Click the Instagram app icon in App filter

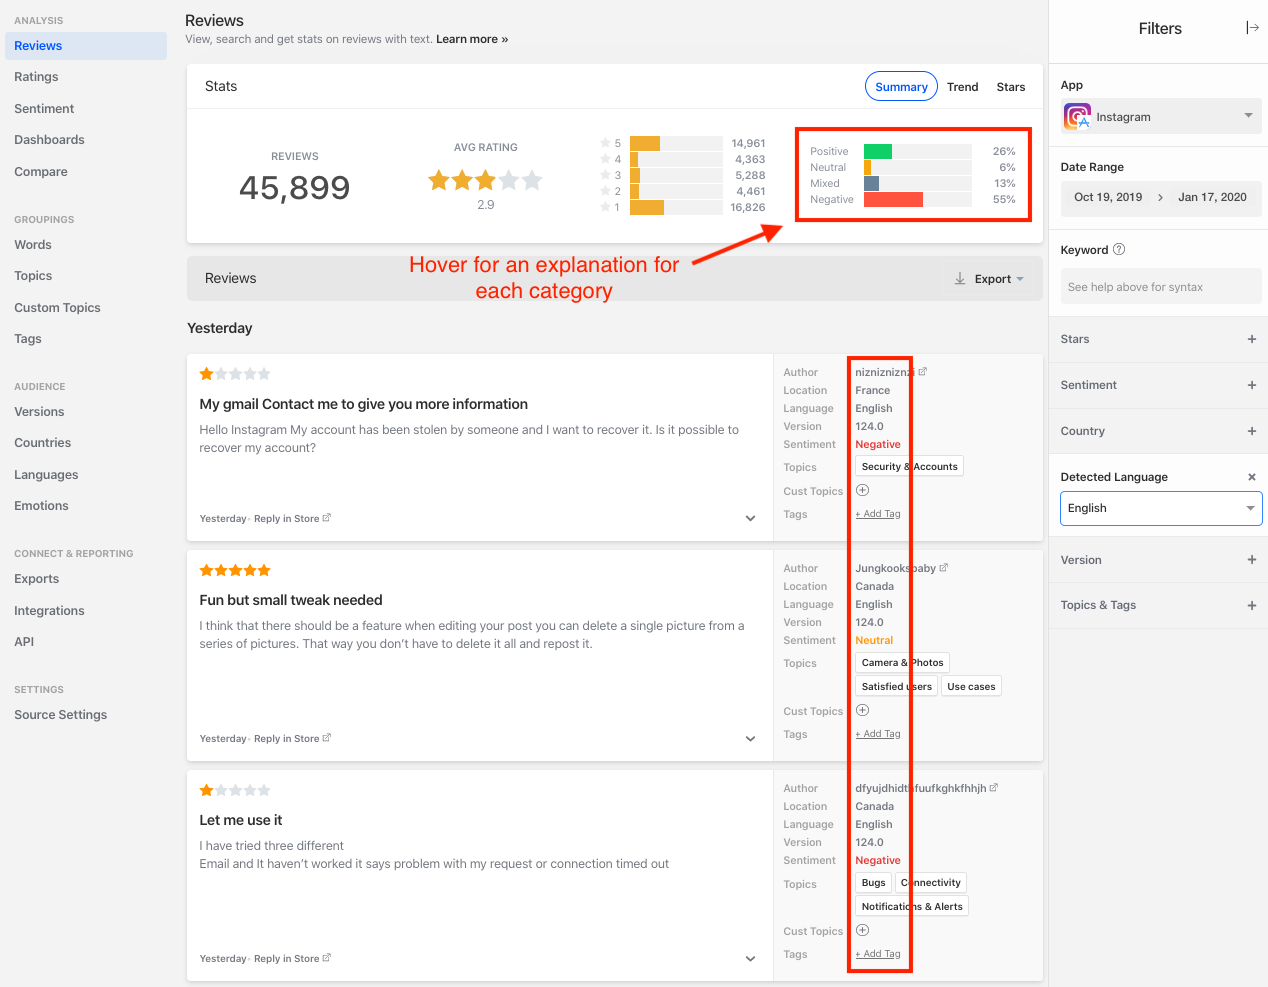[x=1076, y=116]
